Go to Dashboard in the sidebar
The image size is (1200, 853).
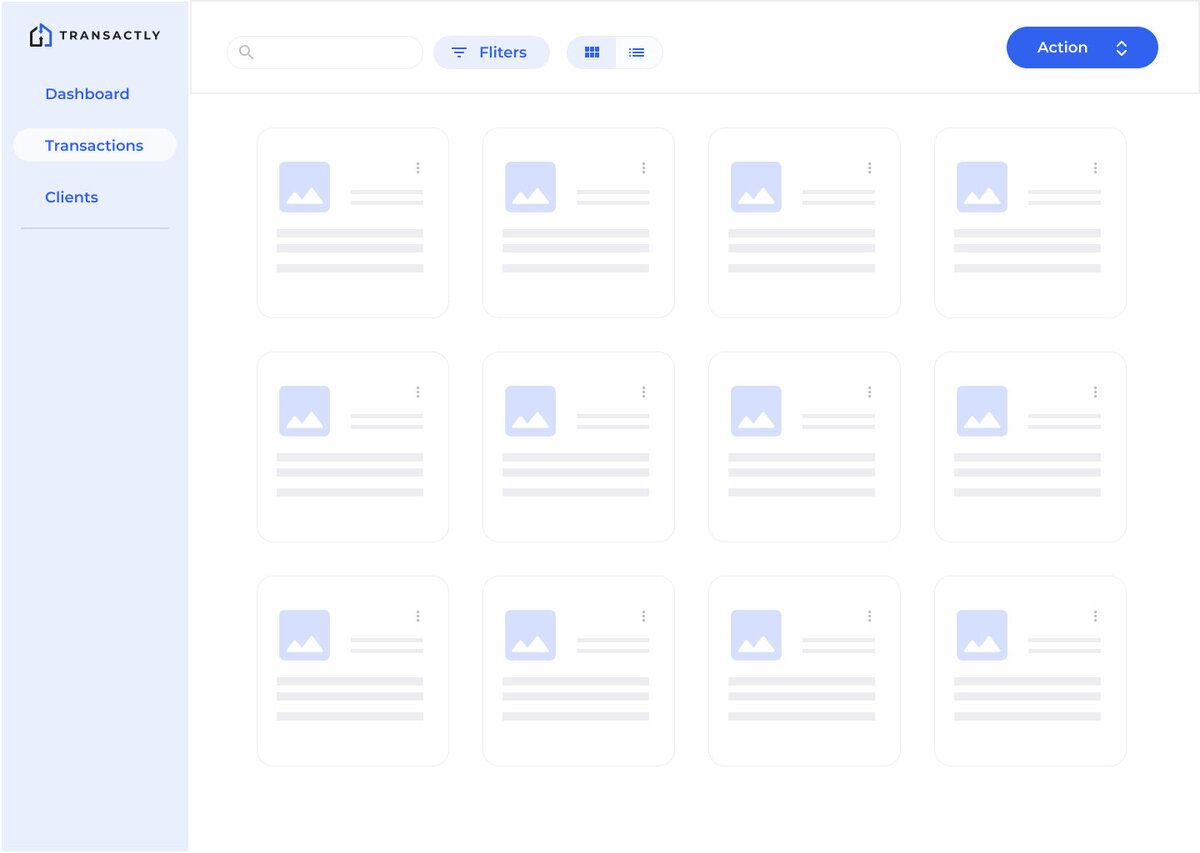(x=87, y=94)
